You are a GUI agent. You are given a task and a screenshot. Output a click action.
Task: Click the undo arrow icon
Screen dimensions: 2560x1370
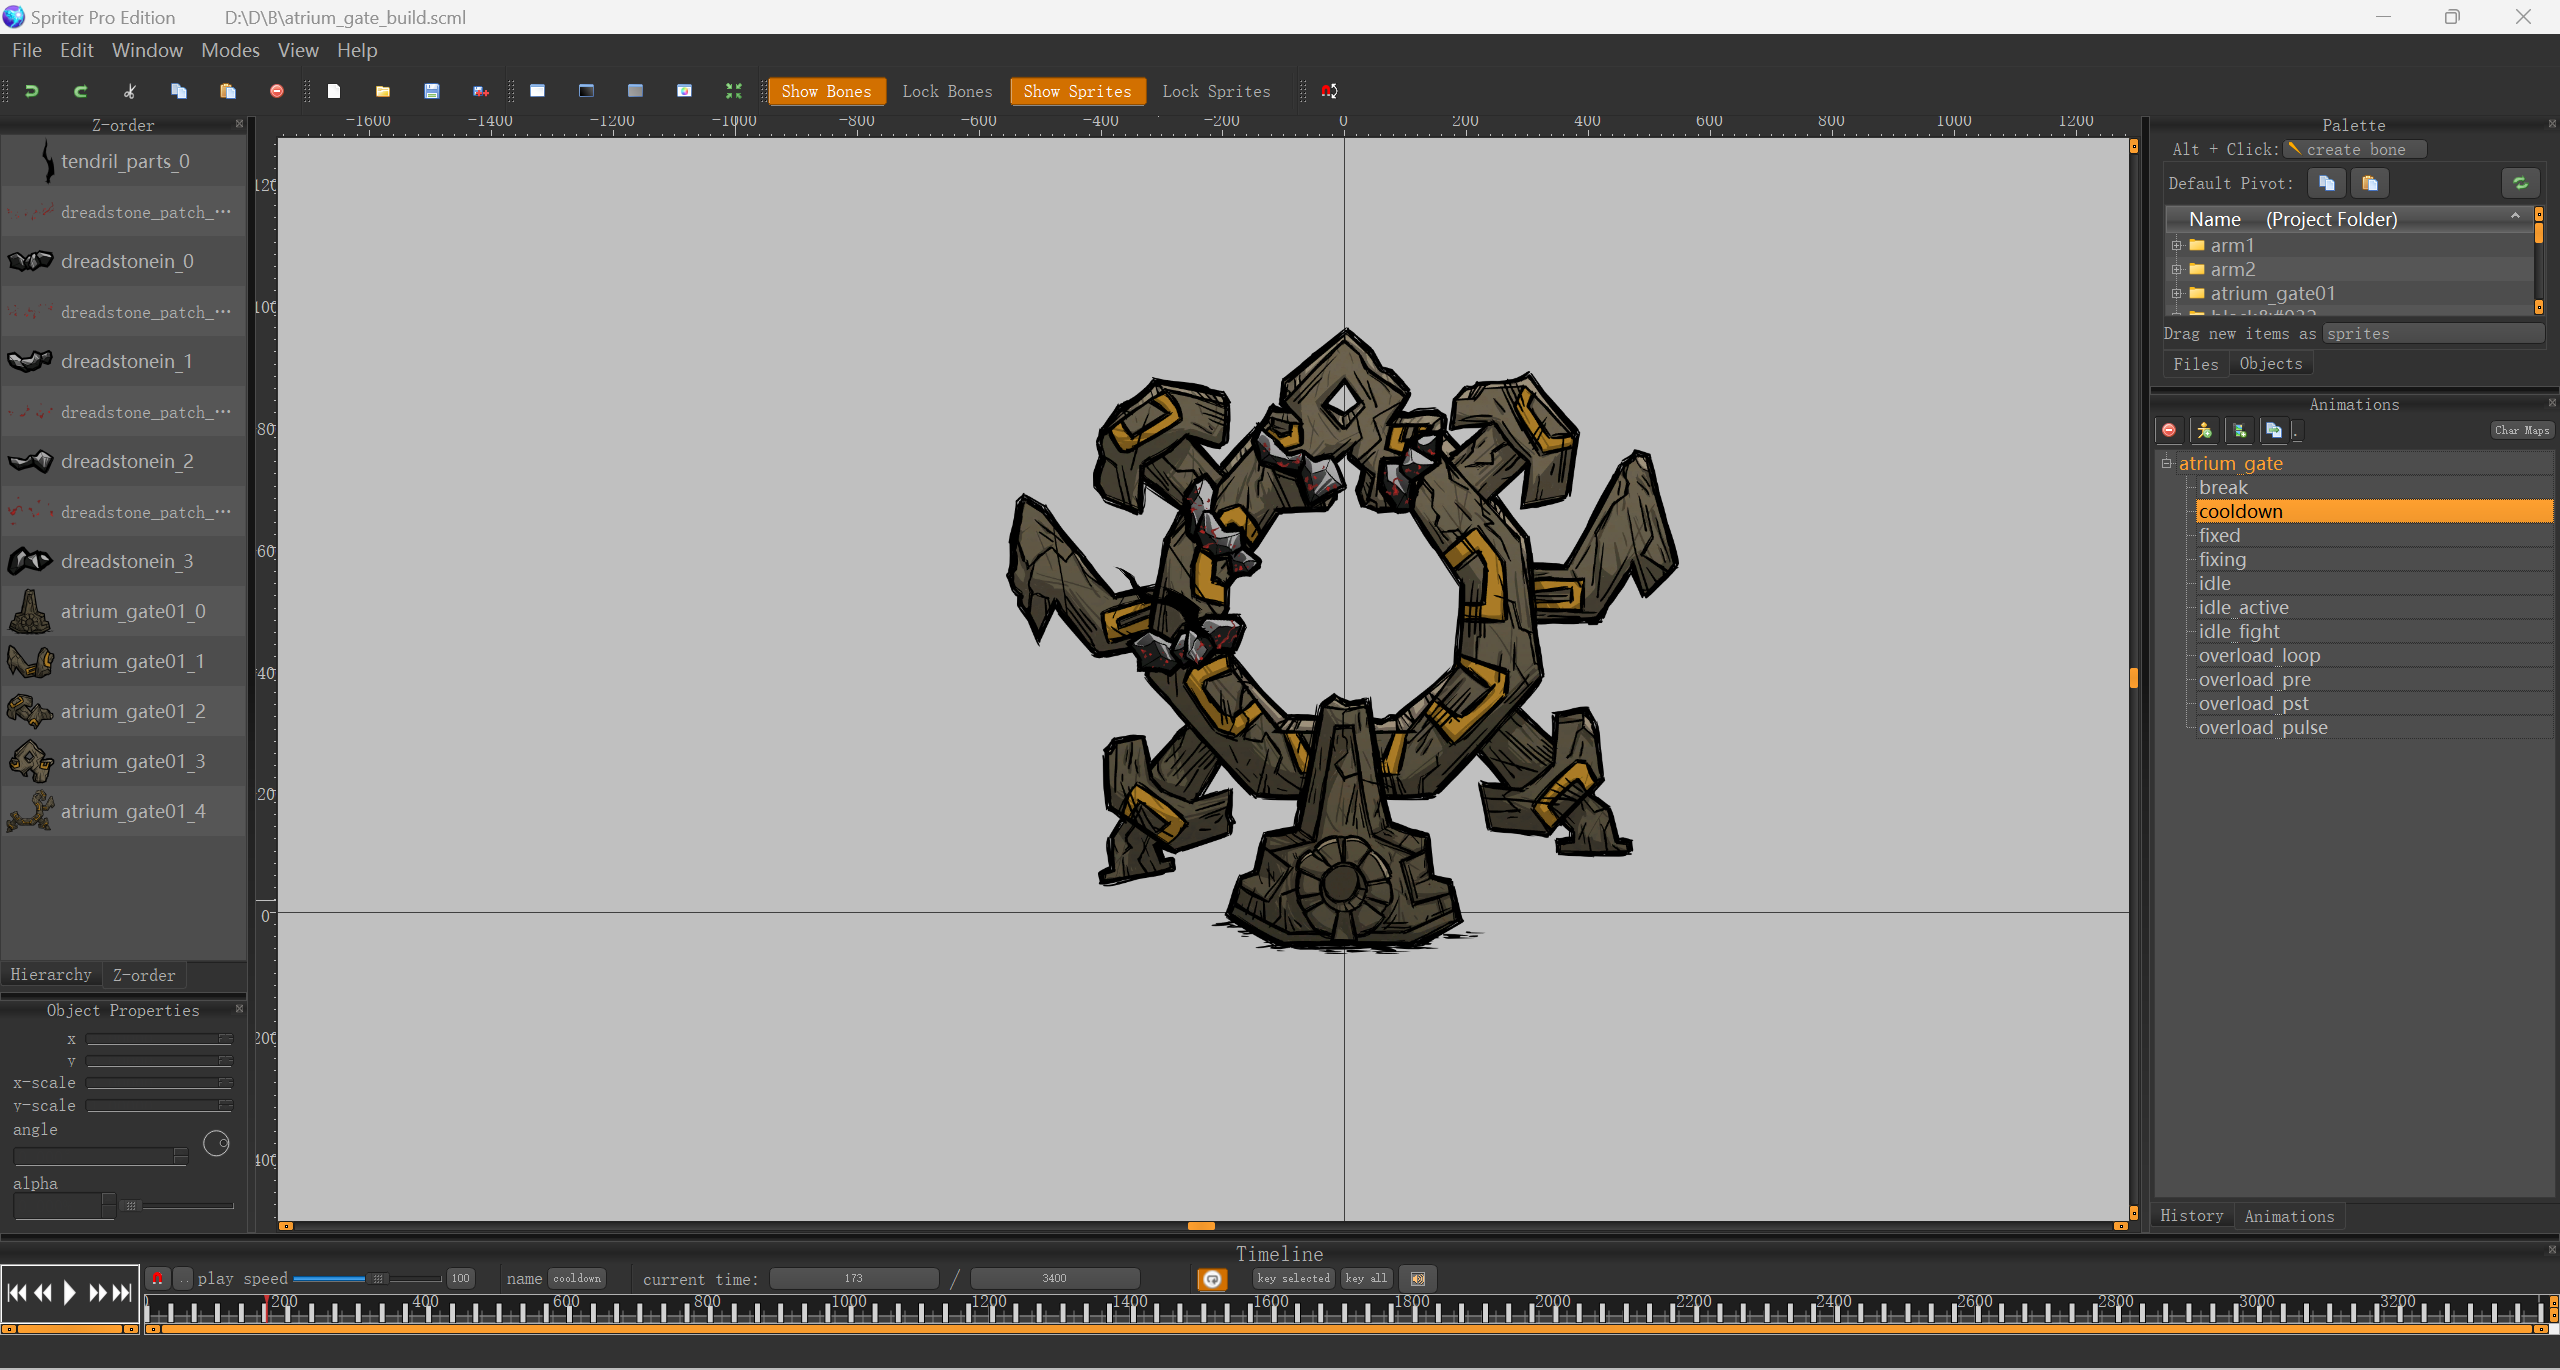pos(31,91)
